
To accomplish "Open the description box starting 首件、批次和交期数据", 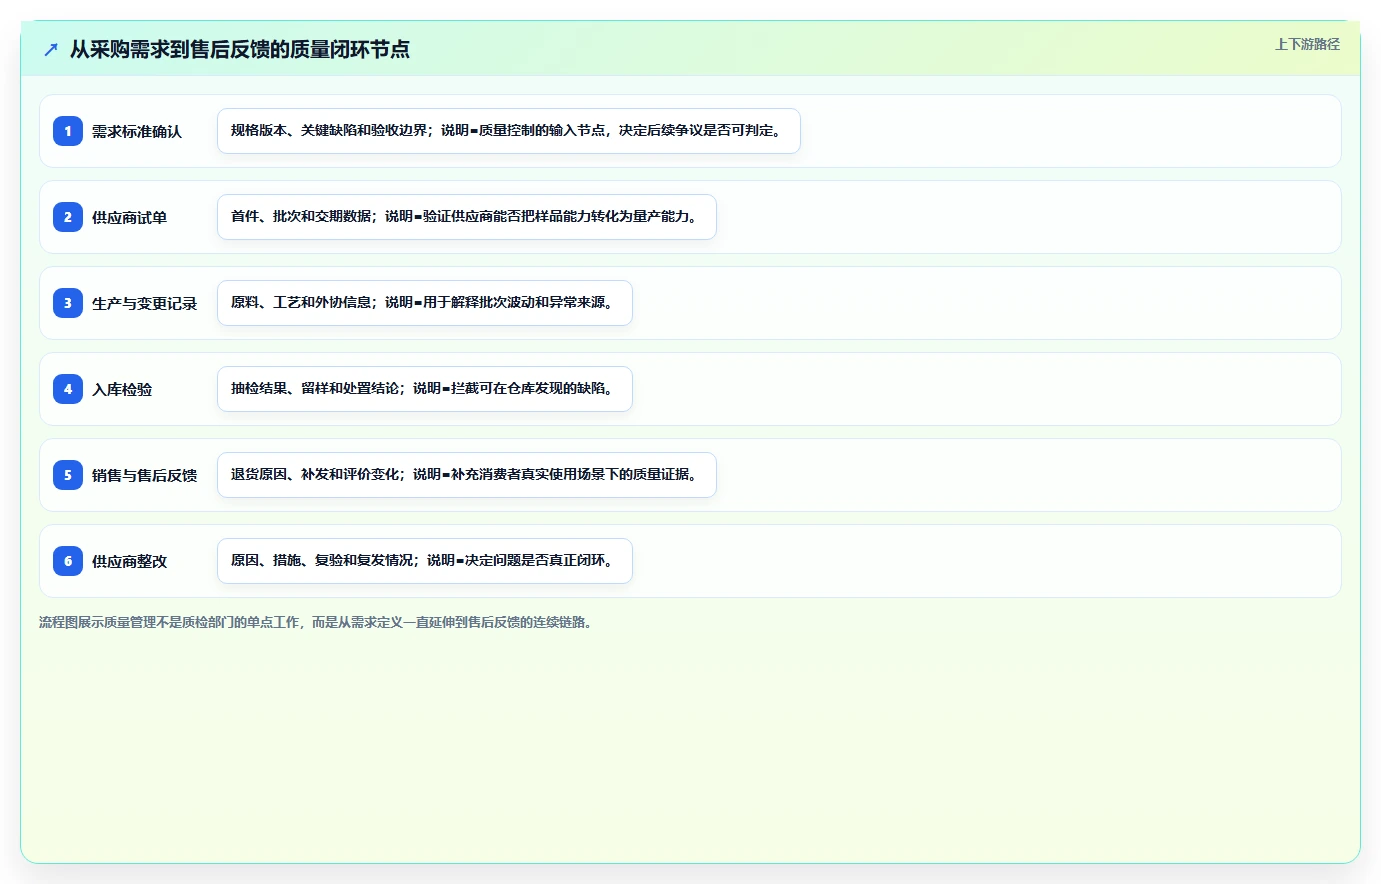I will [x=467, y=217].
